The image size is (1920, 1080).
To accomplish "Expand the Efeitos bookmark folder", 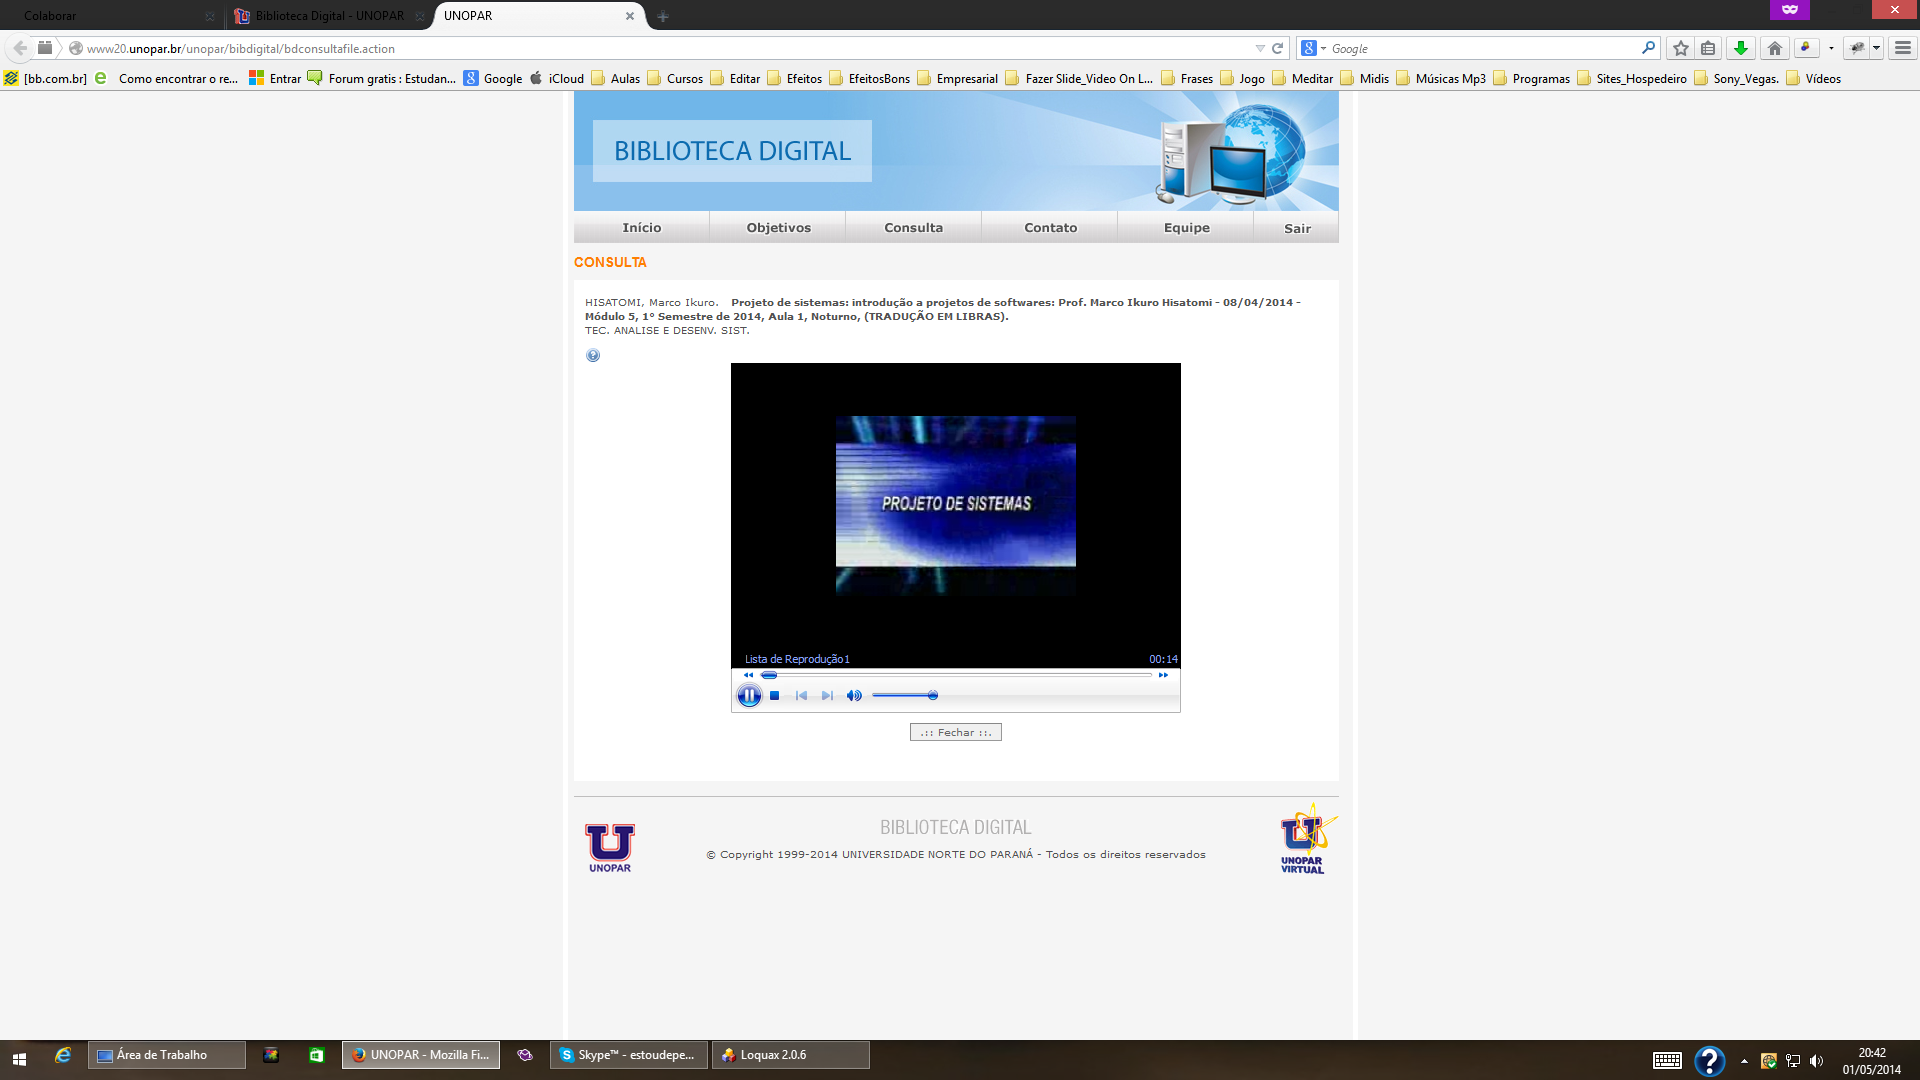I will tap(795, 78).
